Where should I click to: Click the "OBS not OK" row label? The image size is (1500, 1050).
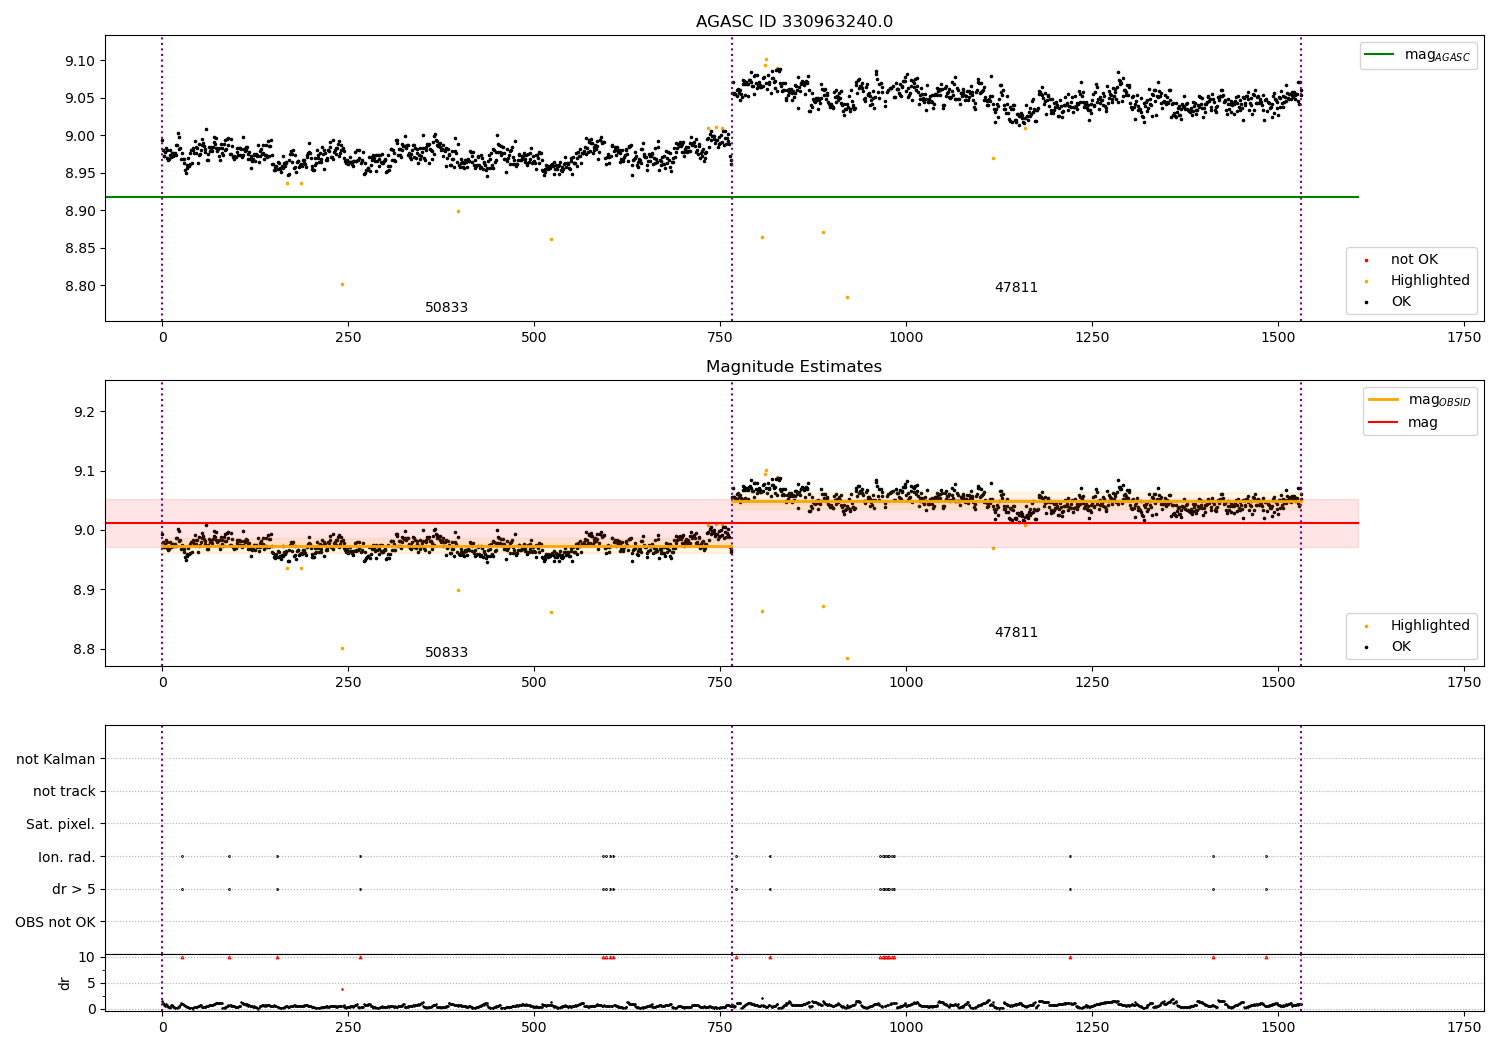click(56, 922)
